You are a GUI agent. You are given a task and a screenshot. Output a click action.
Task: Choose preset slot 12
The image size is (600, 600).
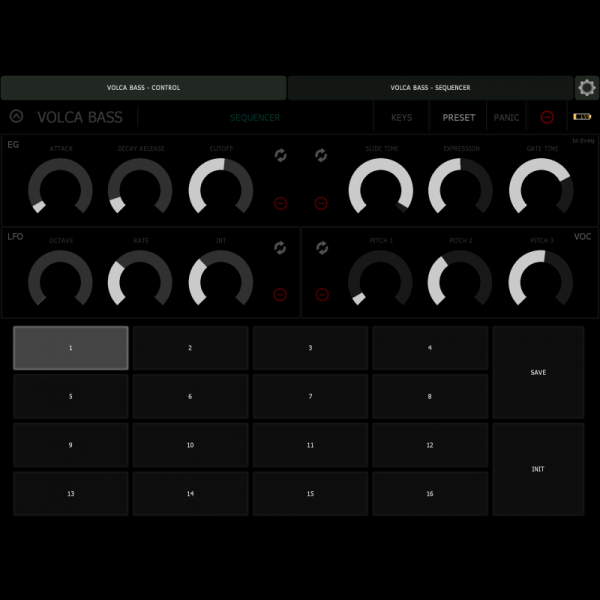[x=430, y=445]
